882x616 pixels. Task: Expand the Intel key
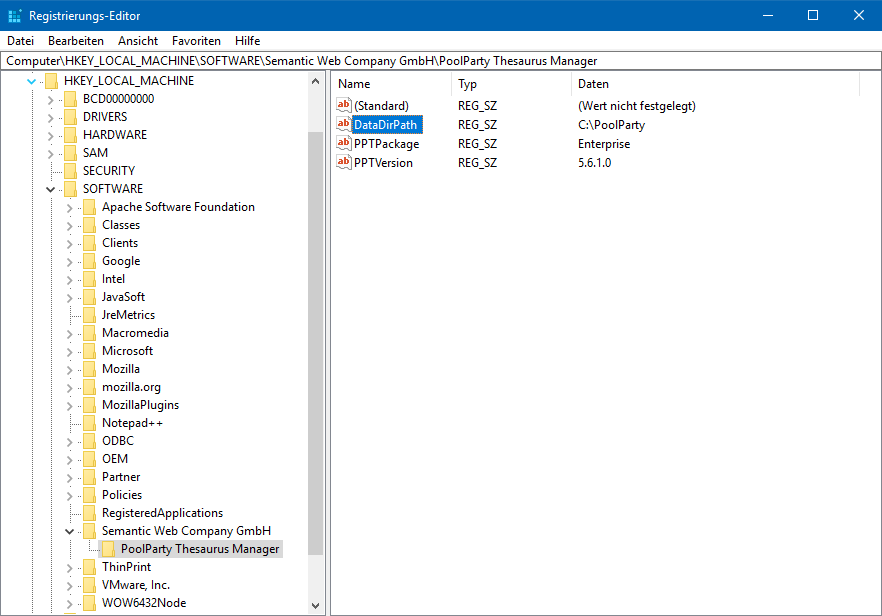pyautogui.click(x=69, y=280)
